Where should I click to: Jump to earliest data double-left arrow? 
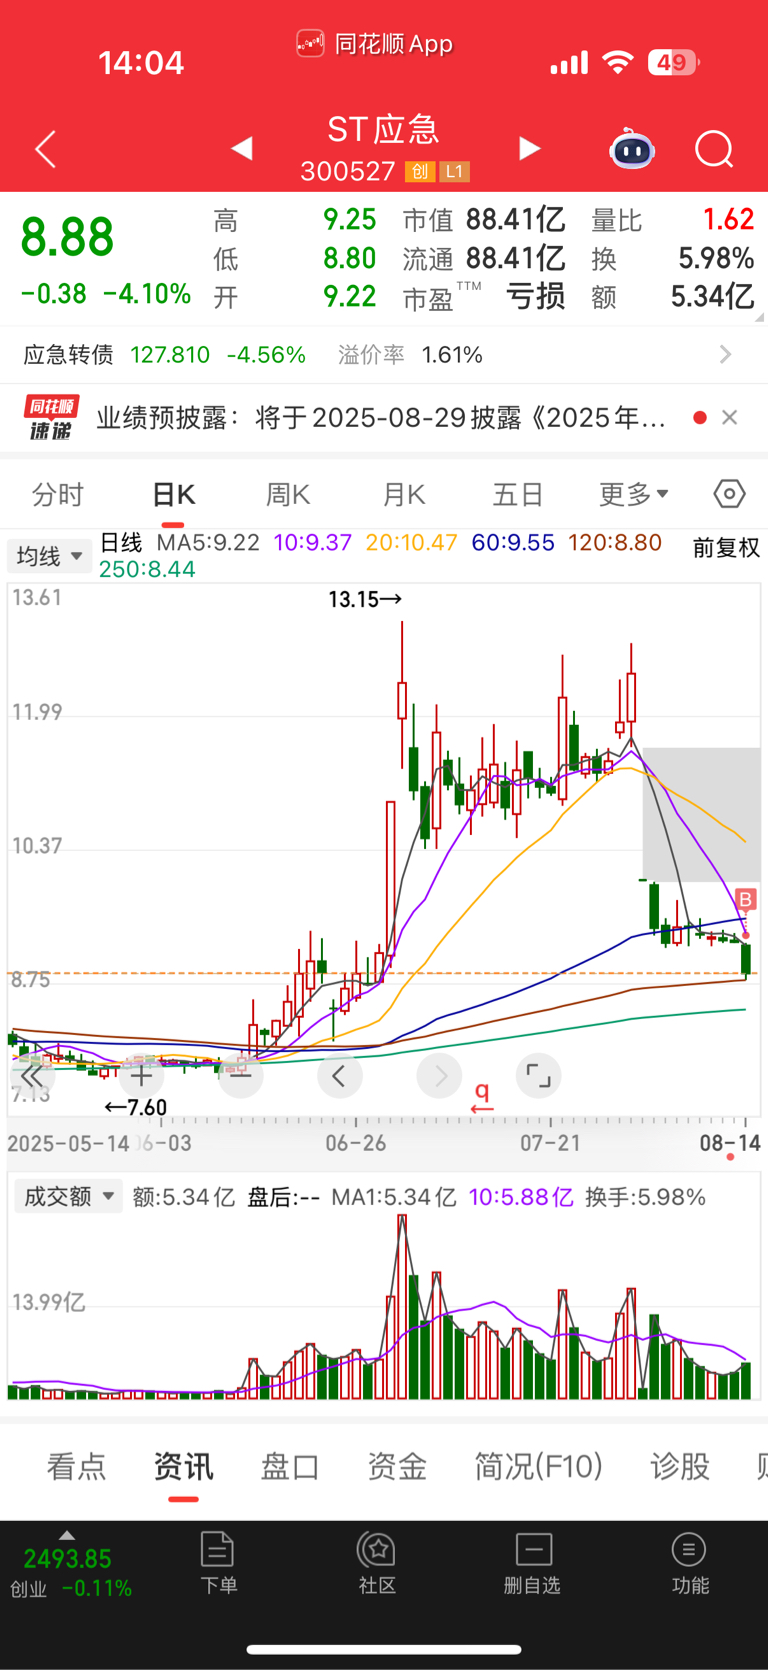(x=32, y=1076)
